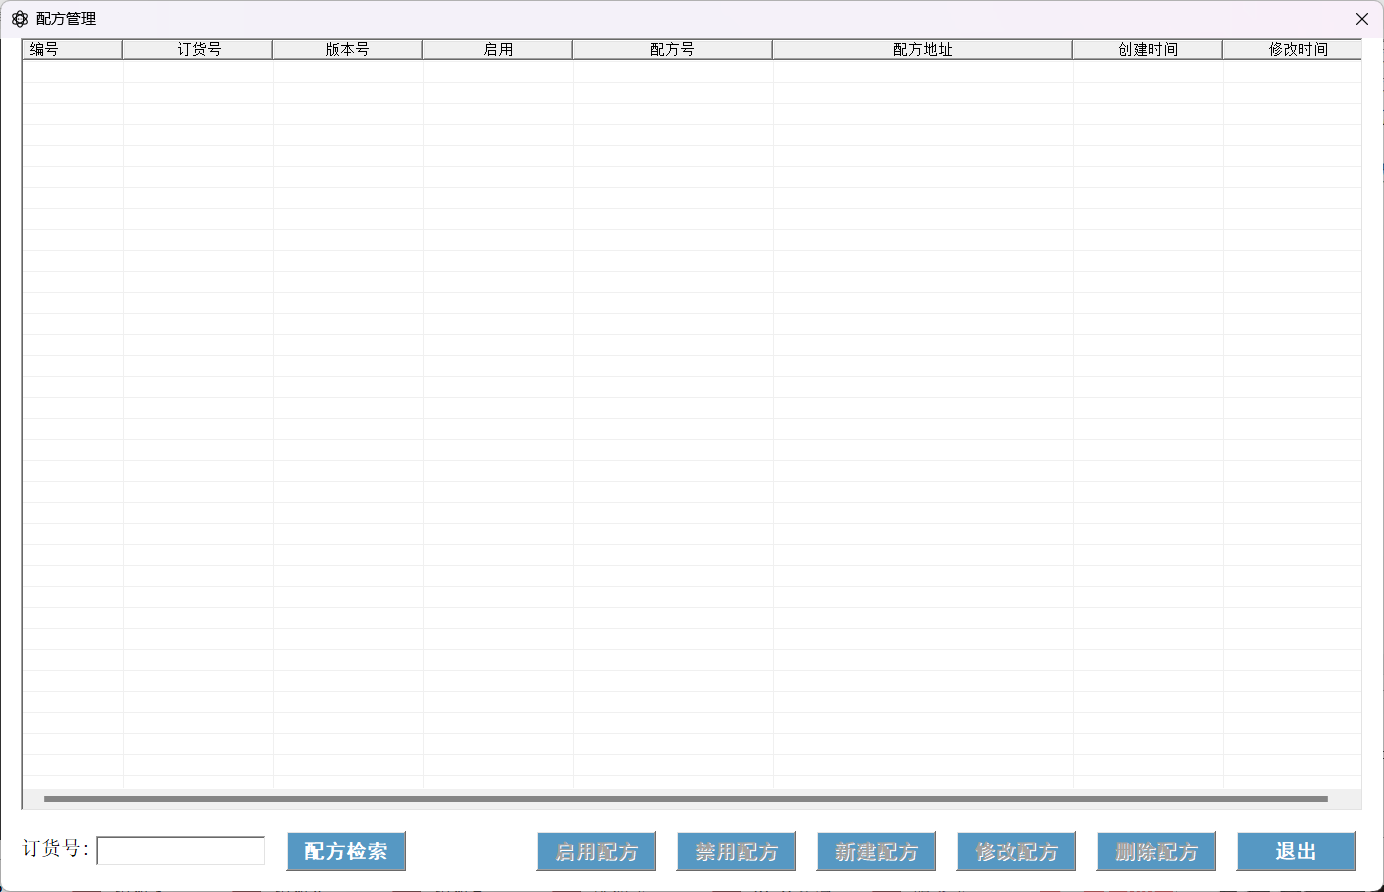Sort by the 版本号 column header
The width and height of the screenshot is (1384, 892).
[x=347, y=49]
